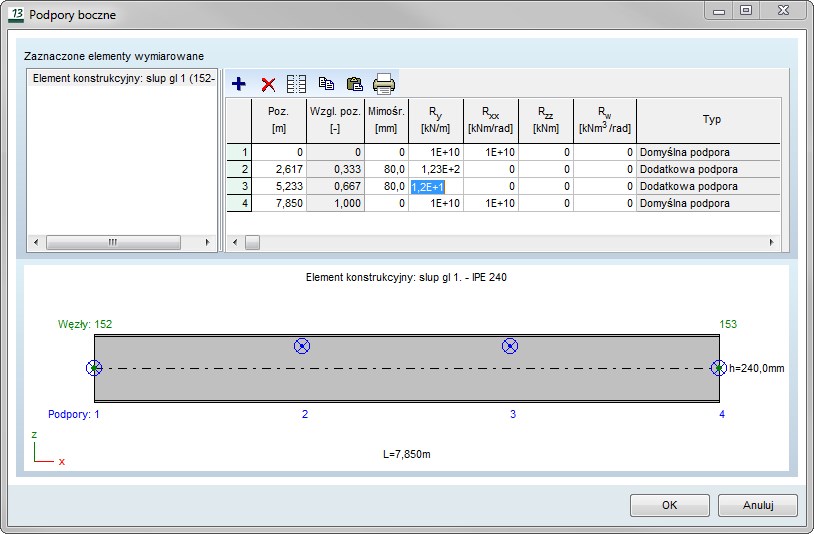Click the right arrow of the table scrollbar
814x534 pixels.
tap(771, 243)
